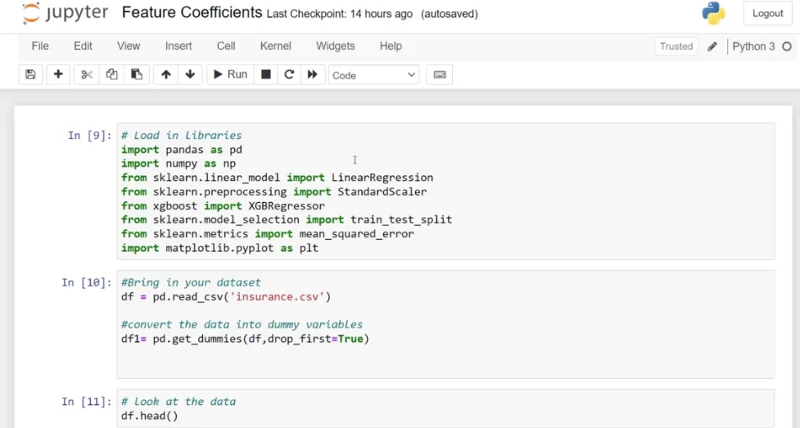The width and height of the screenshot is (800, 428).
Task: Cut the selected cells
Action: pyautogui.click(x=87, y=74)
